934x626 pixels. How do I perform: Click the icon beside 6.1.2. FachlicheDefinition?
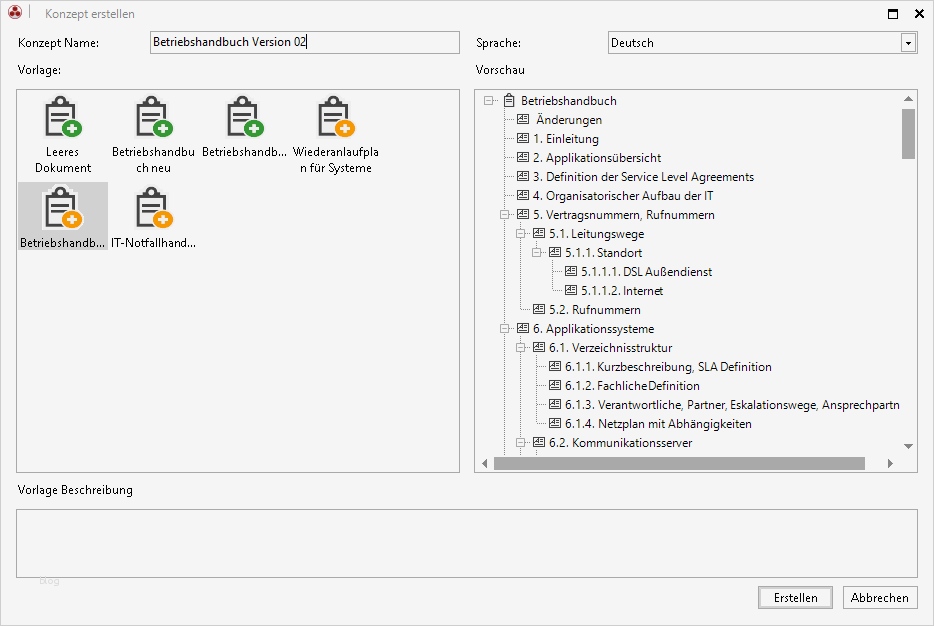[555, 386]
